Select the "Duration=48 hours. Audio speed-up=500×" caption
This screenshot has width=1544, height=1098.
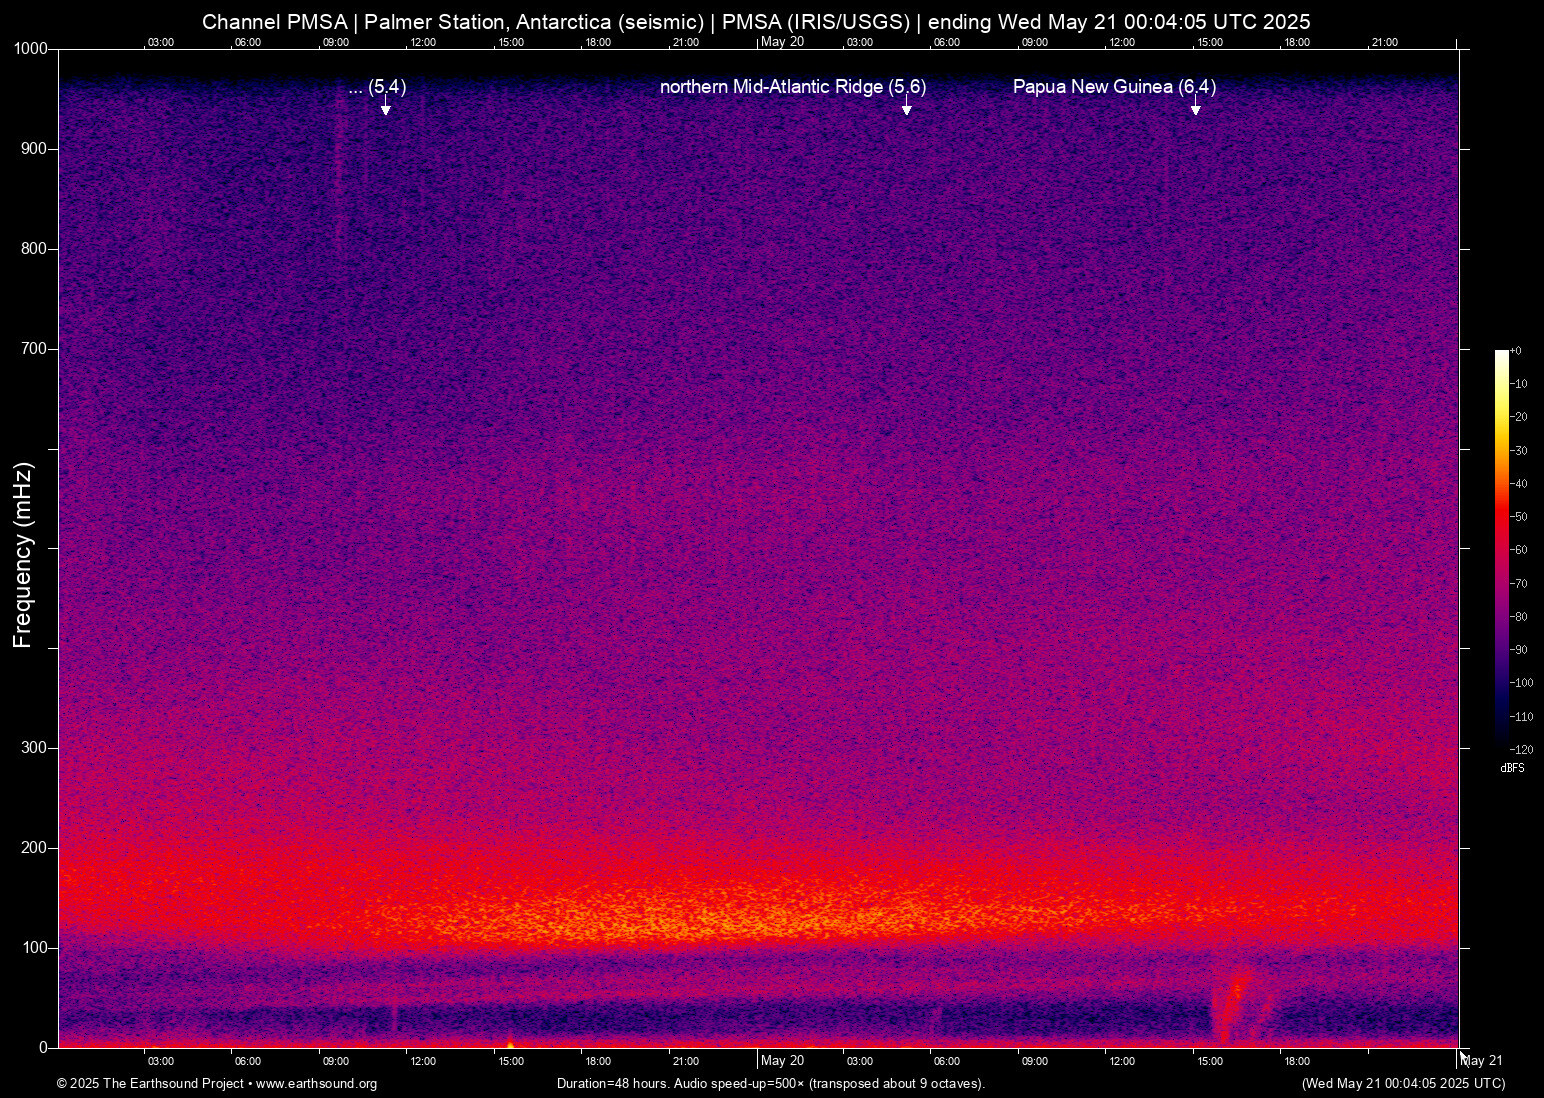coord(681,1084)
